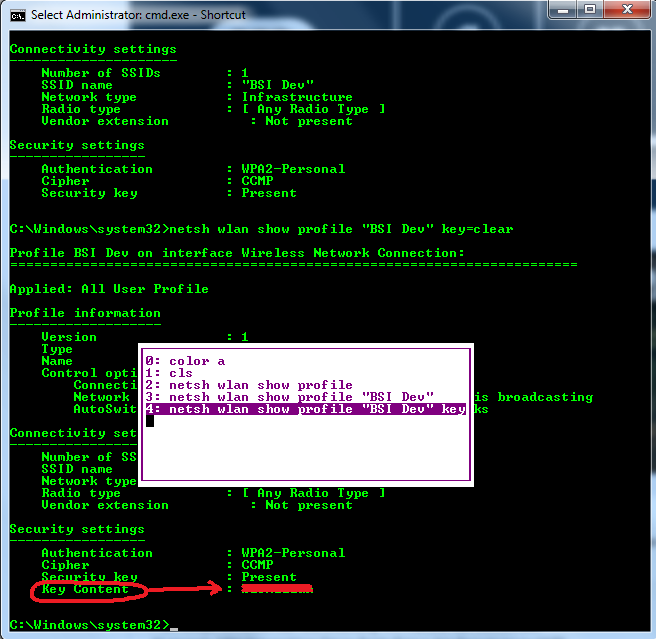Pick highlighted history entry 4 with key

click(305, 409)
